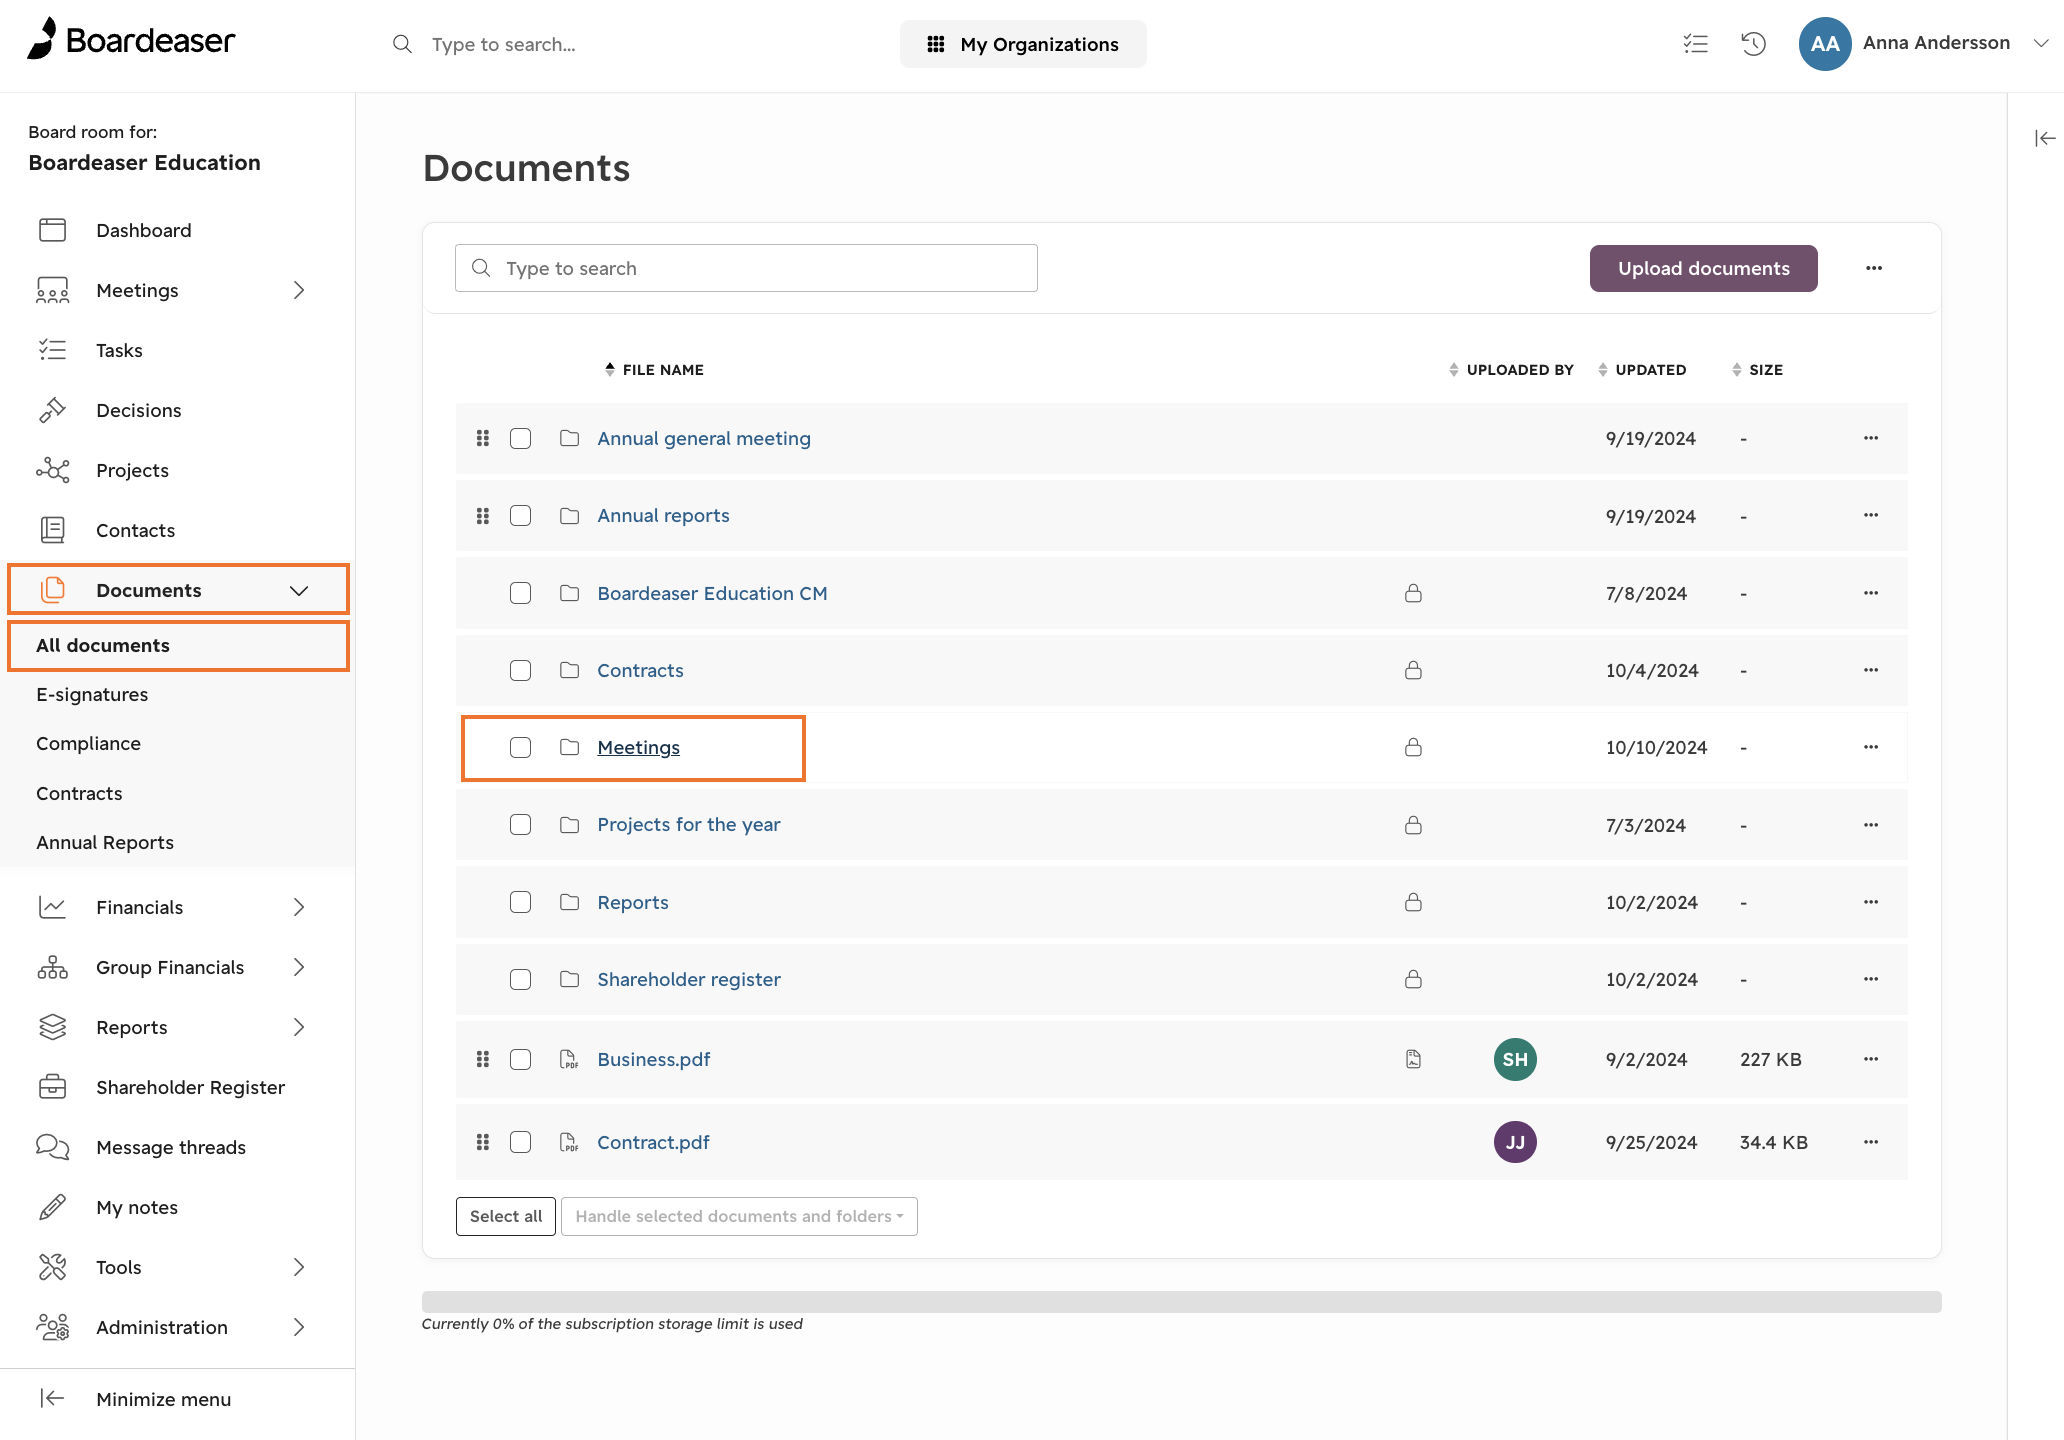Open the Decisions sidebar item
The height and width of the screenshot is (1440, 2064).
(x=139, y=410)
